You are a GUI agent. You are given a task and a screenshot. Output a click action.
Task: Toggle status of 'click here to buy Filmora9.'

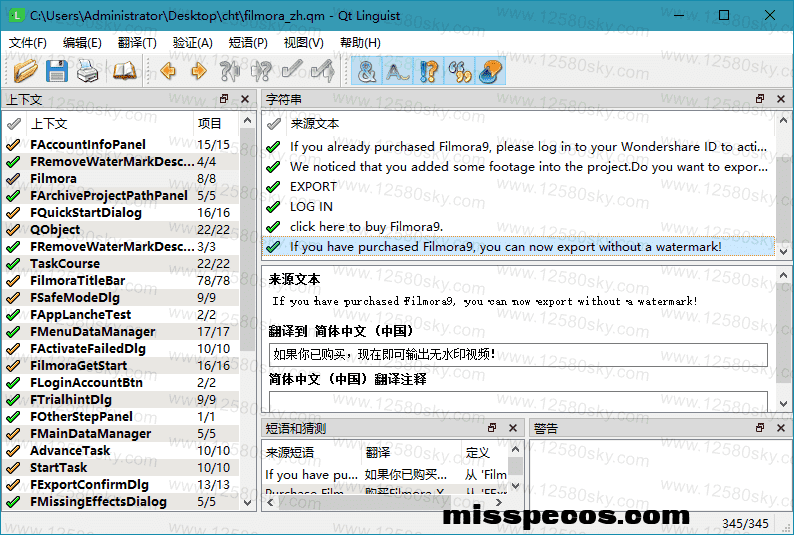click(273, 227)
